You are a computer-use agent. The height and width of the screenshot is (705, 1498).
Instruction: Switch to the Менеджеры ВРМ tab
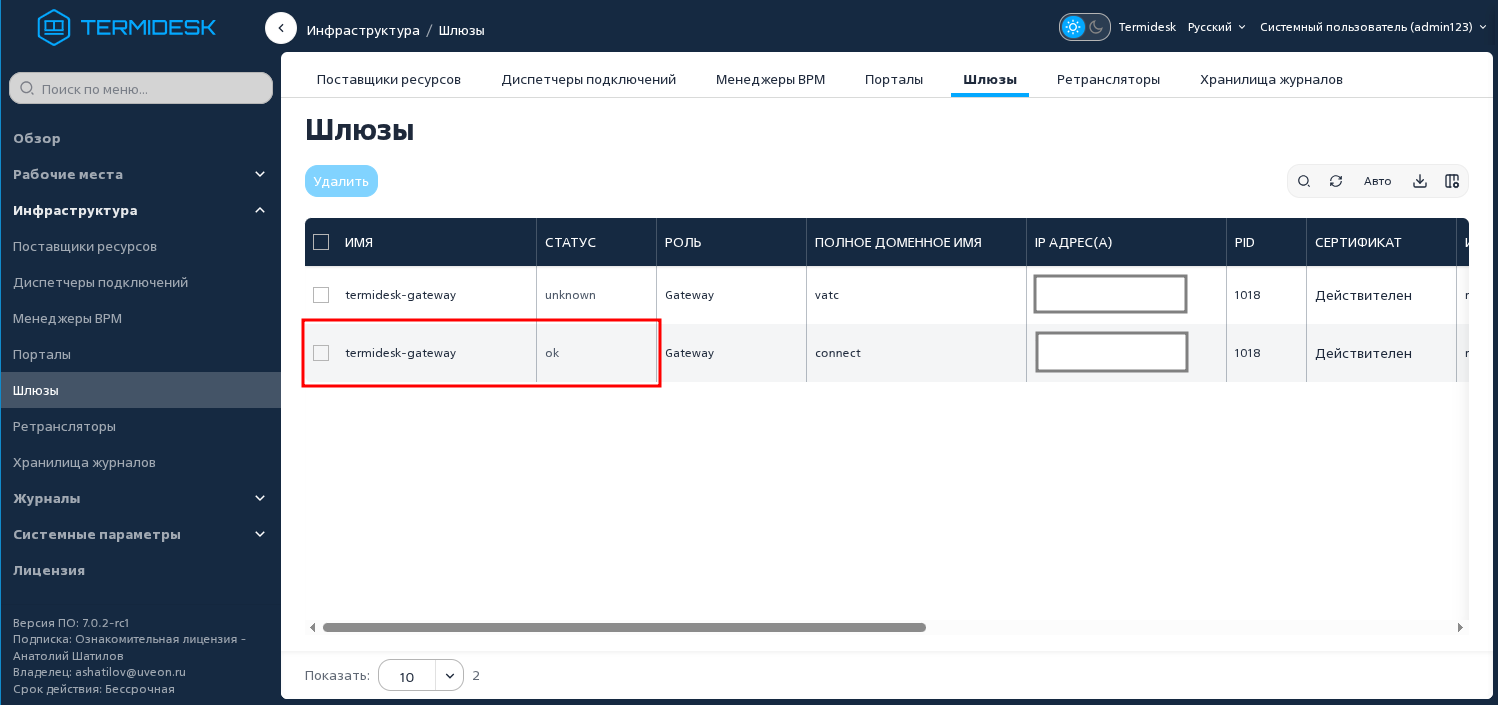[x=771, y=79]
